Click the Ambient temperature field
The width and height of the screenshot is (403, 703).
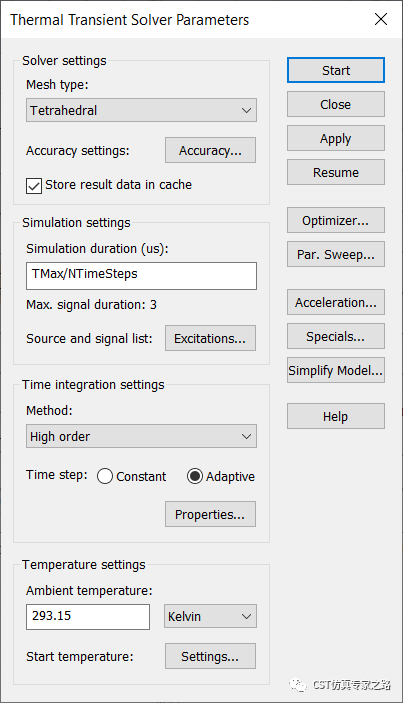(x=88, y=616)
